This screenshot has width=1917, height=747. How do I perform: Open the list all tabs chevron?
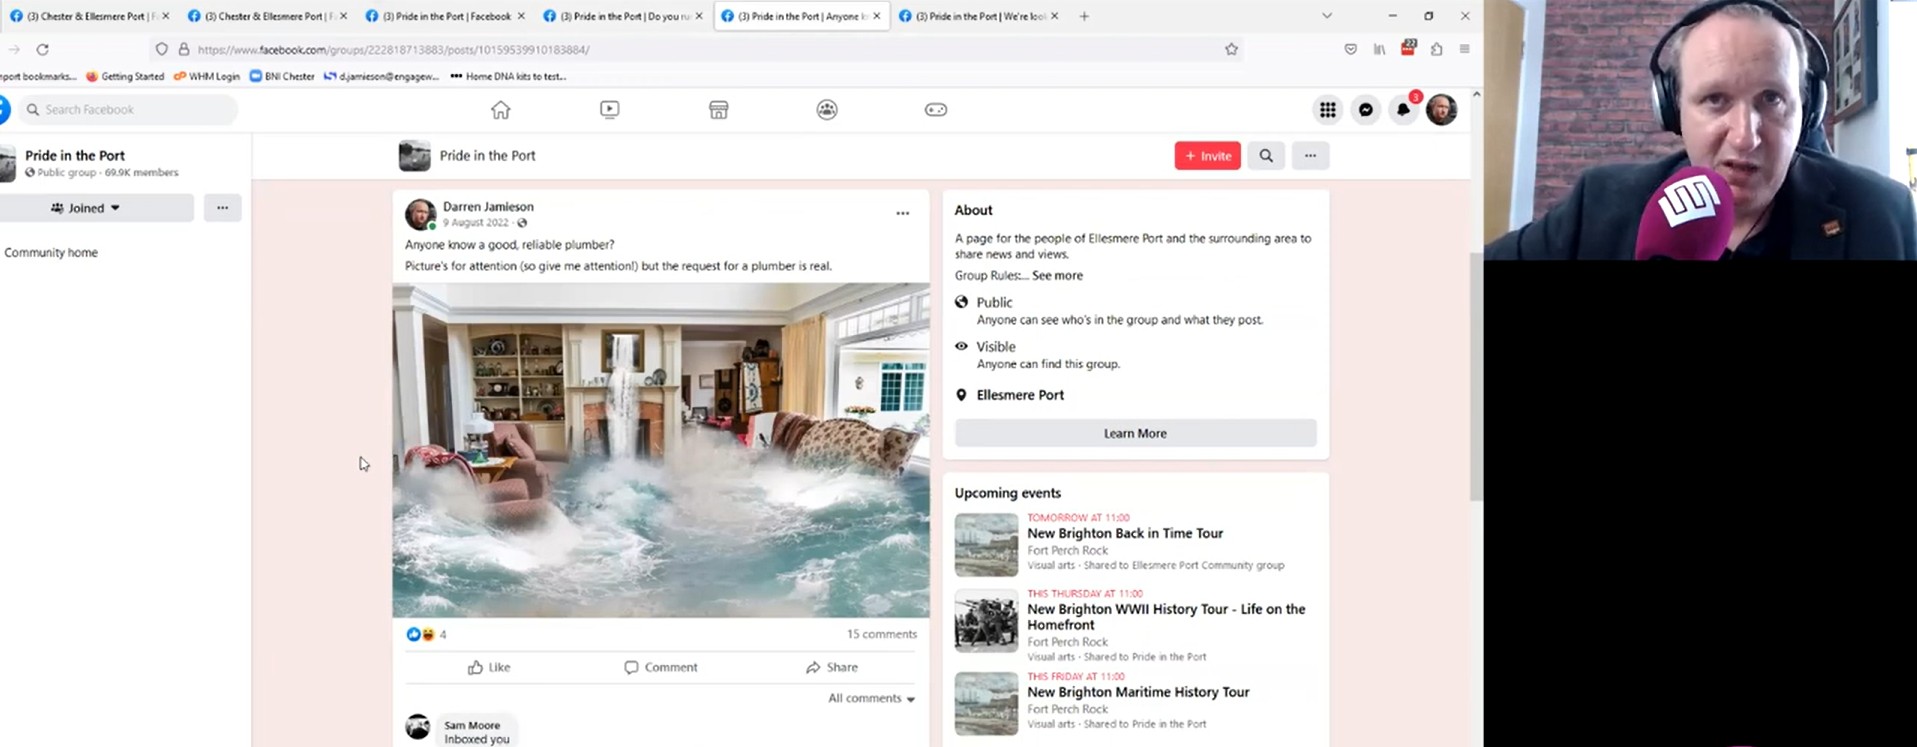(1326, 16)
